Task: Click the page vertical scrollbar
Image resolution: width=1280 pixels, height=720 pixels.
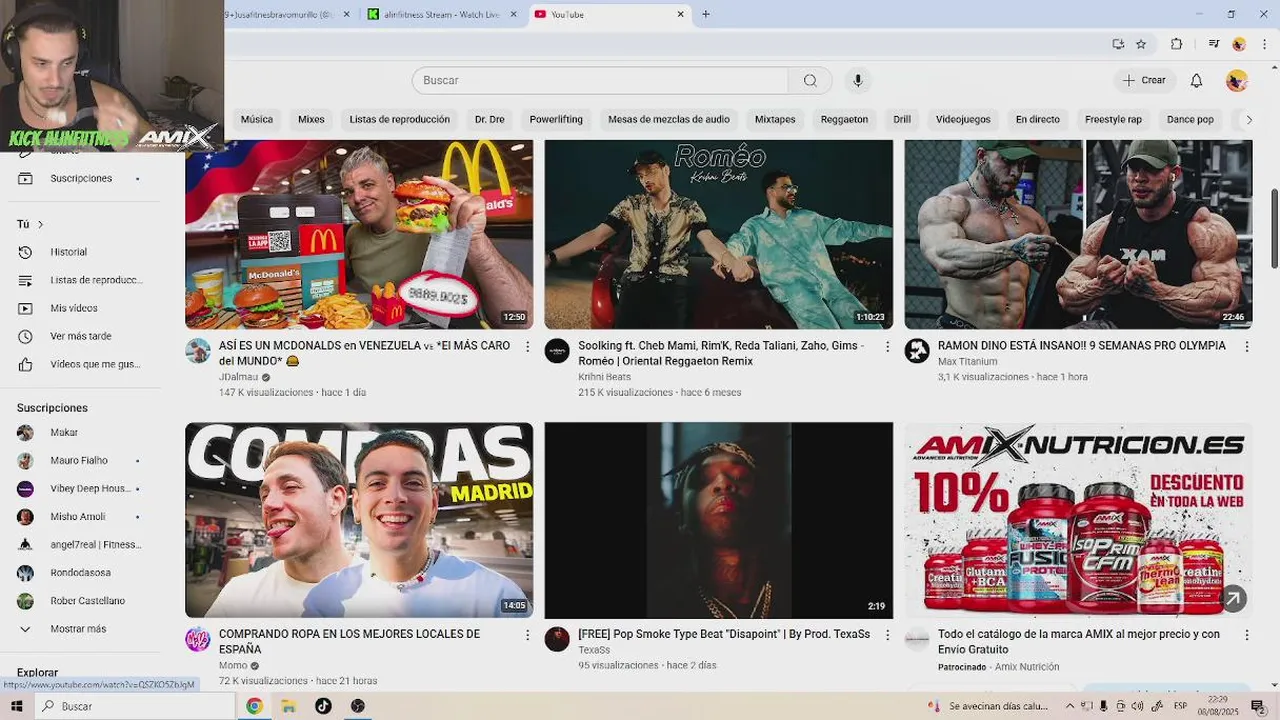Action: pyautogui.click(x=1275, y=228)
